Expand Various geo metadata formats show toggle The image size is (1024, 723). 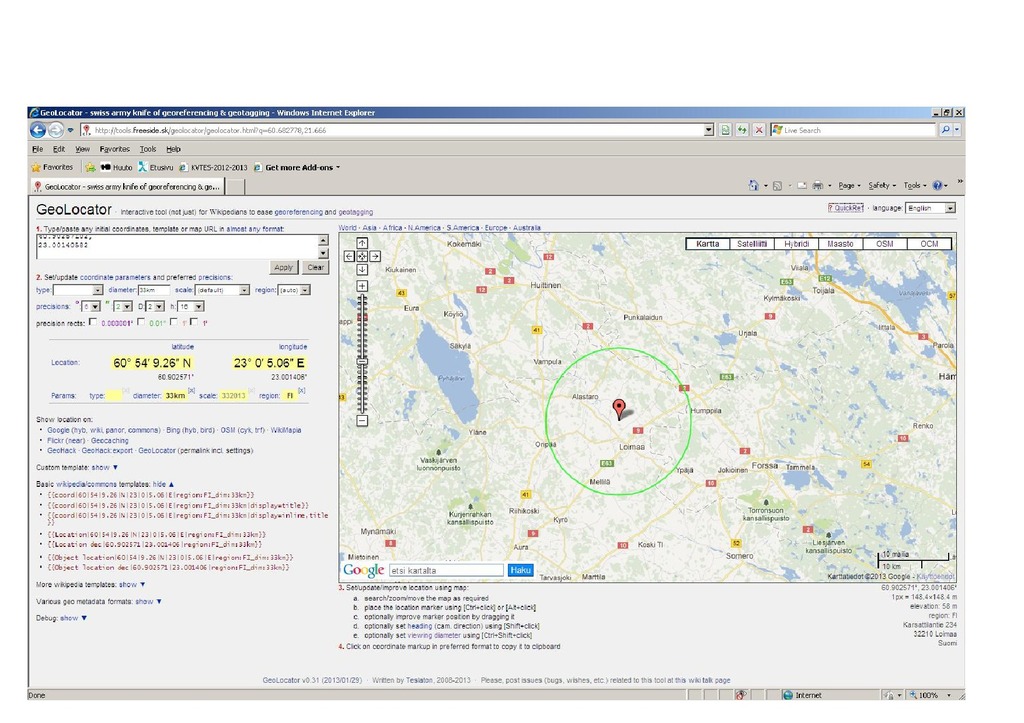(x=148, y=602)
